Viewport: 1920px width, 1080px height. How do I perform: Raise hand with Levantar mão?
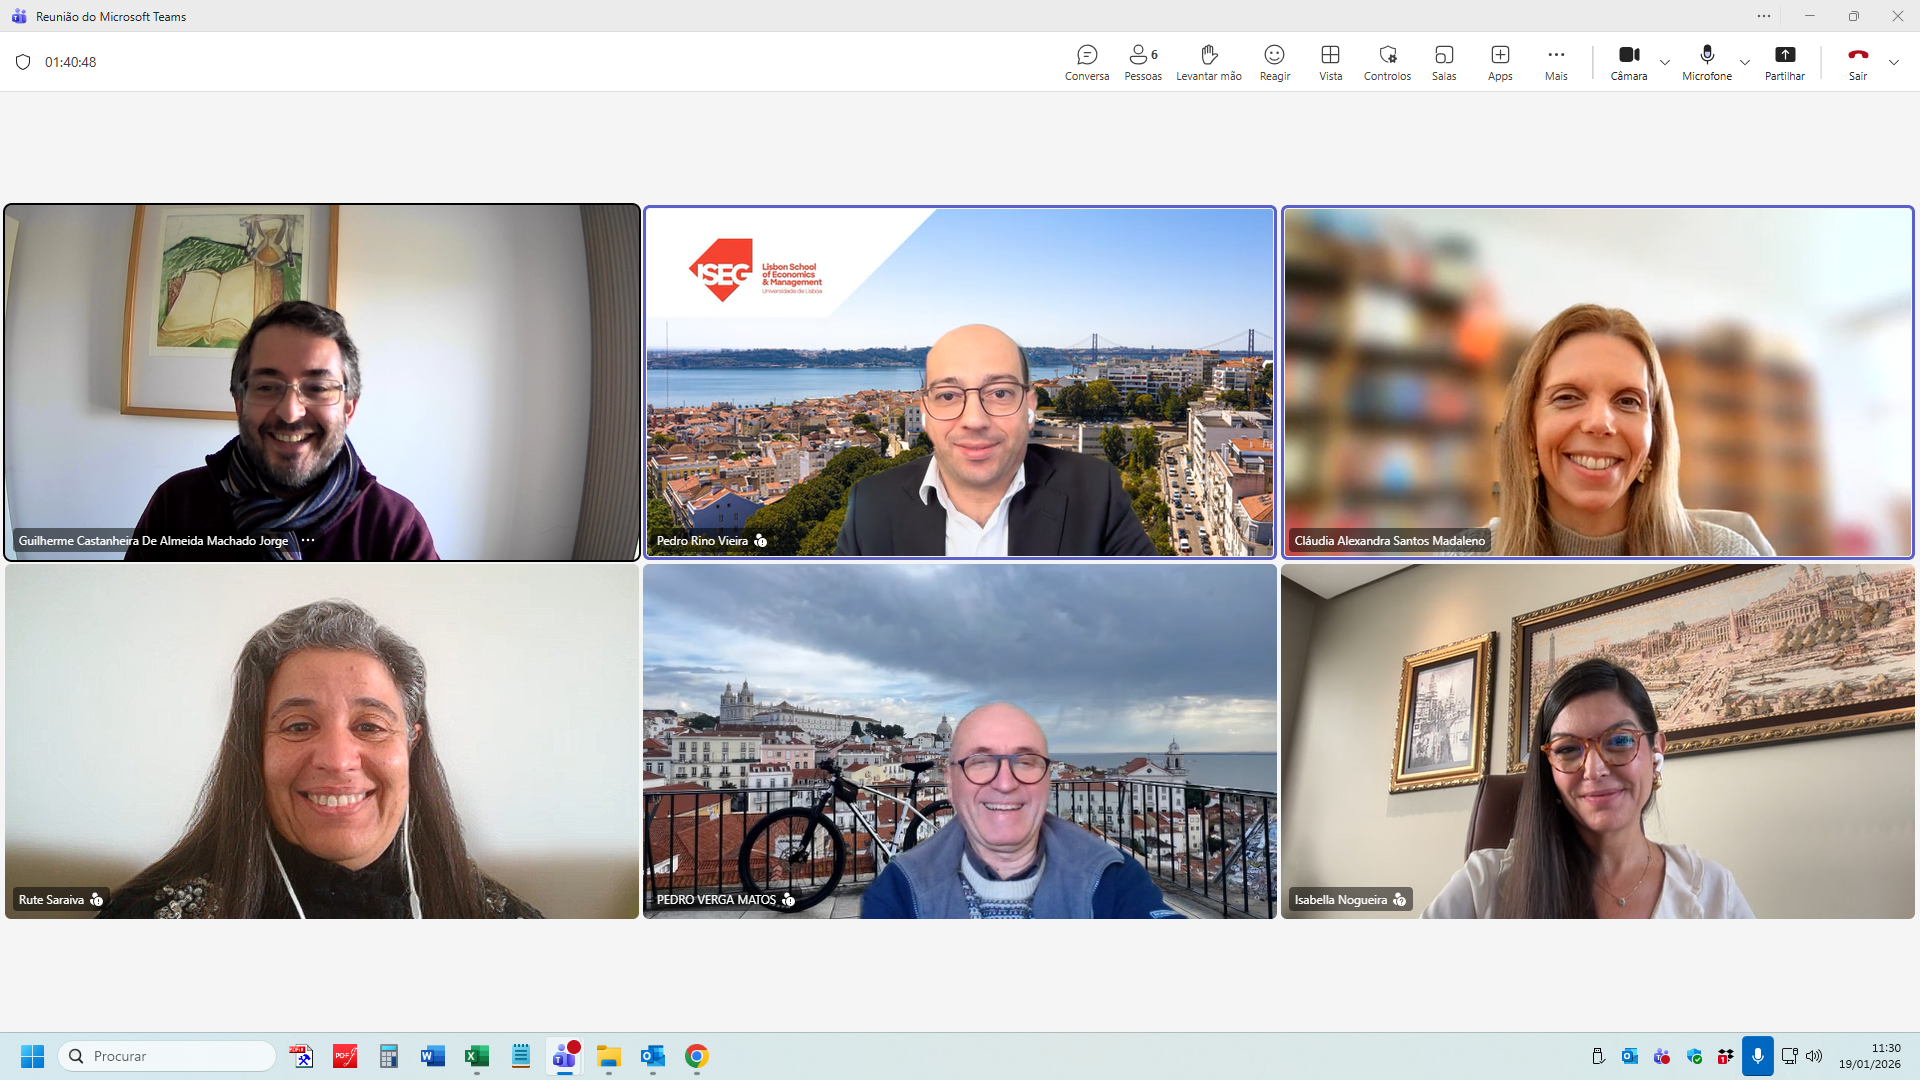click(x=1208, y=62)
